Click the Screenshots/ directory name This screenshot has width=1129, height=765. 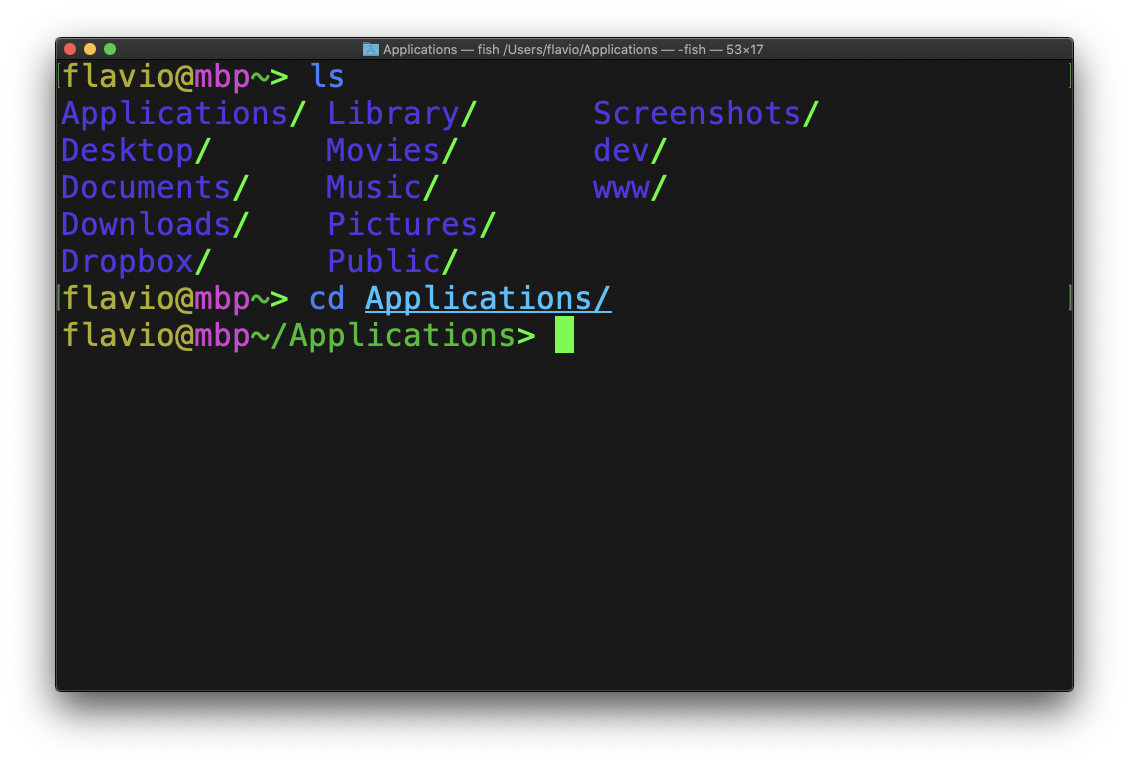point(705,114)
